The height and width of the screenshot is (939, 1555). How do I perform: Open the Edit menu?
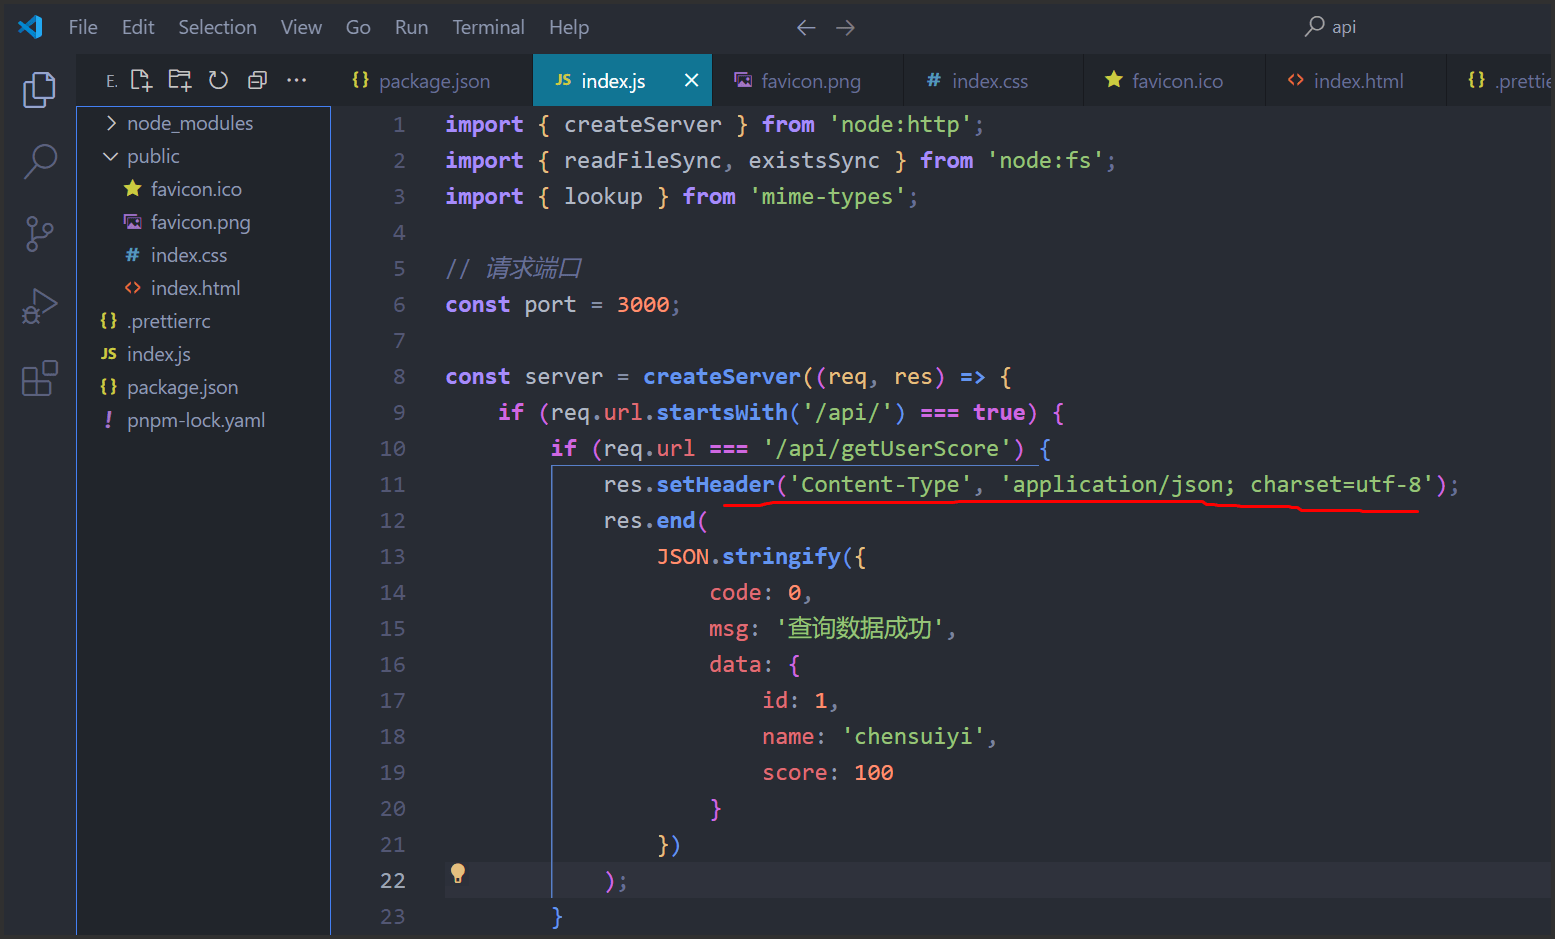coord(138,27)
